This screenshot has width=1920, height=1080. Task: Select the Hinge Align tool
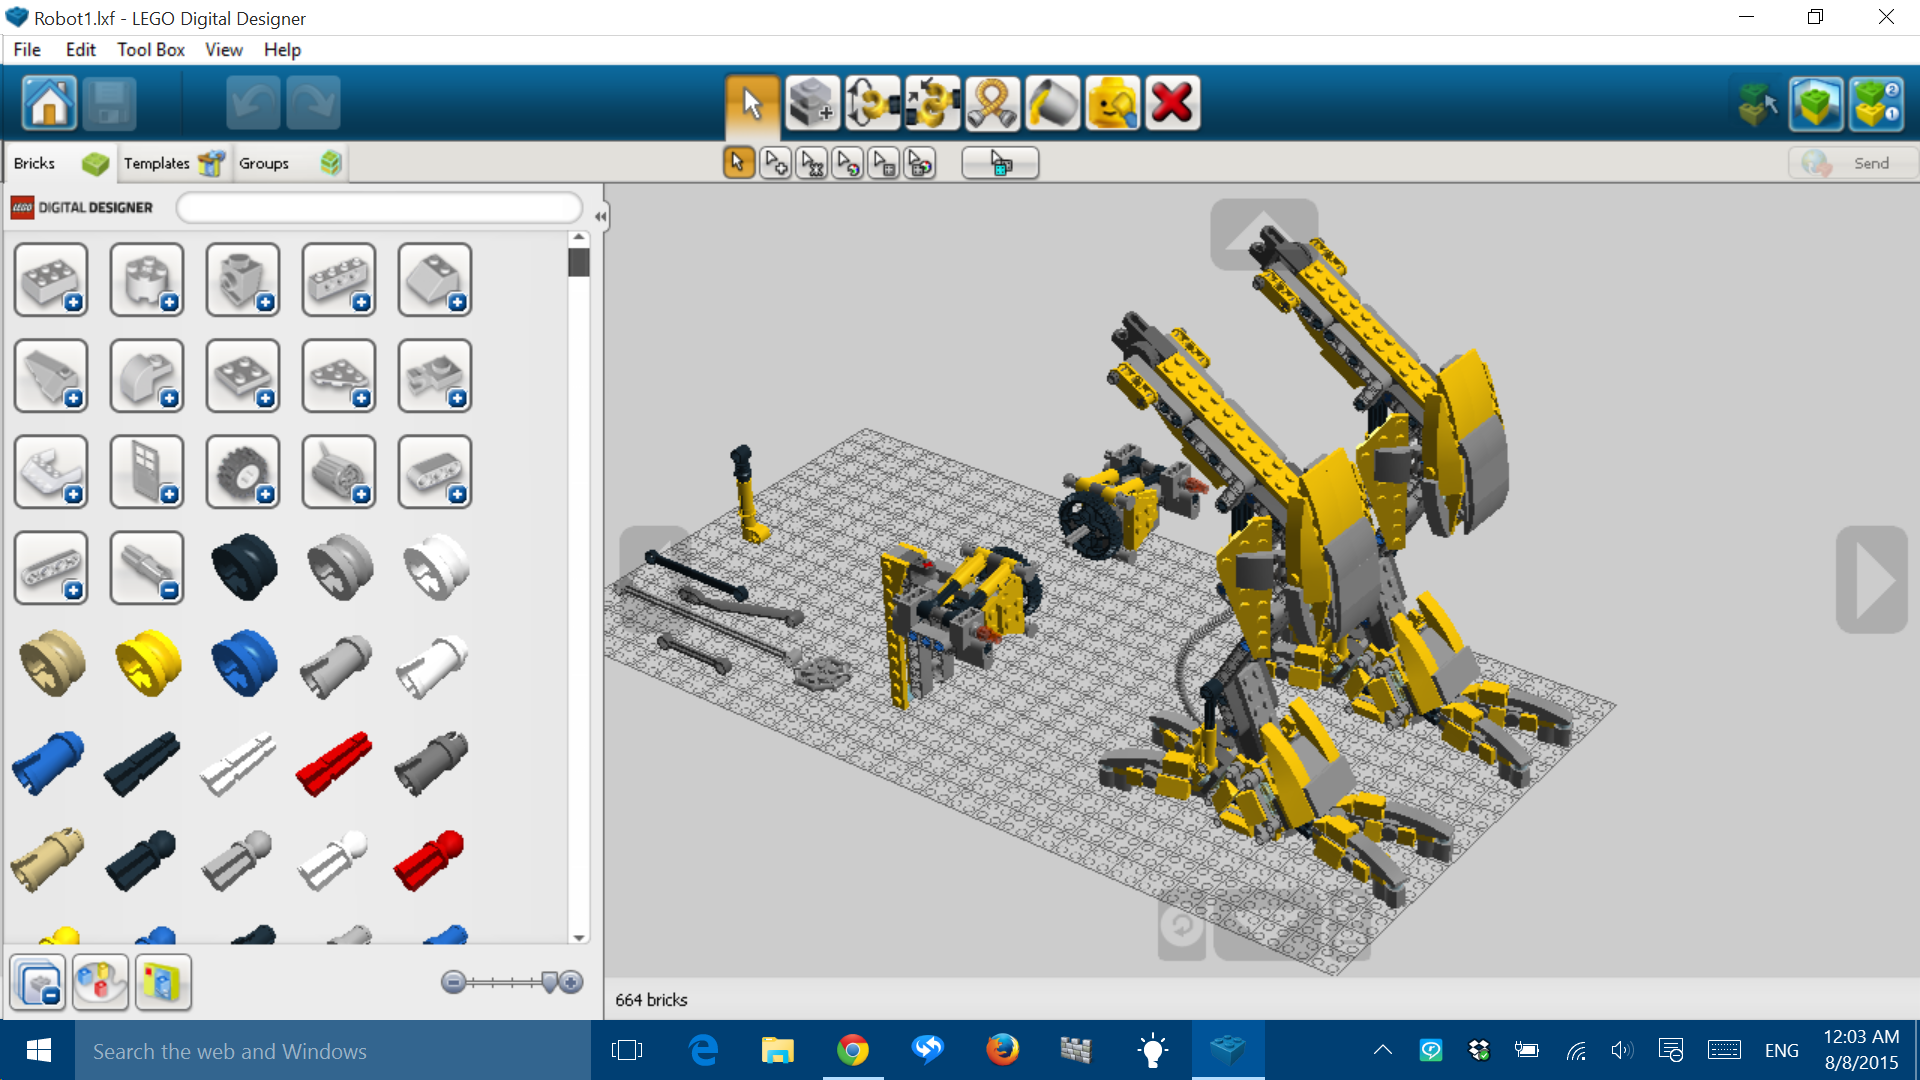coord(933,102)
